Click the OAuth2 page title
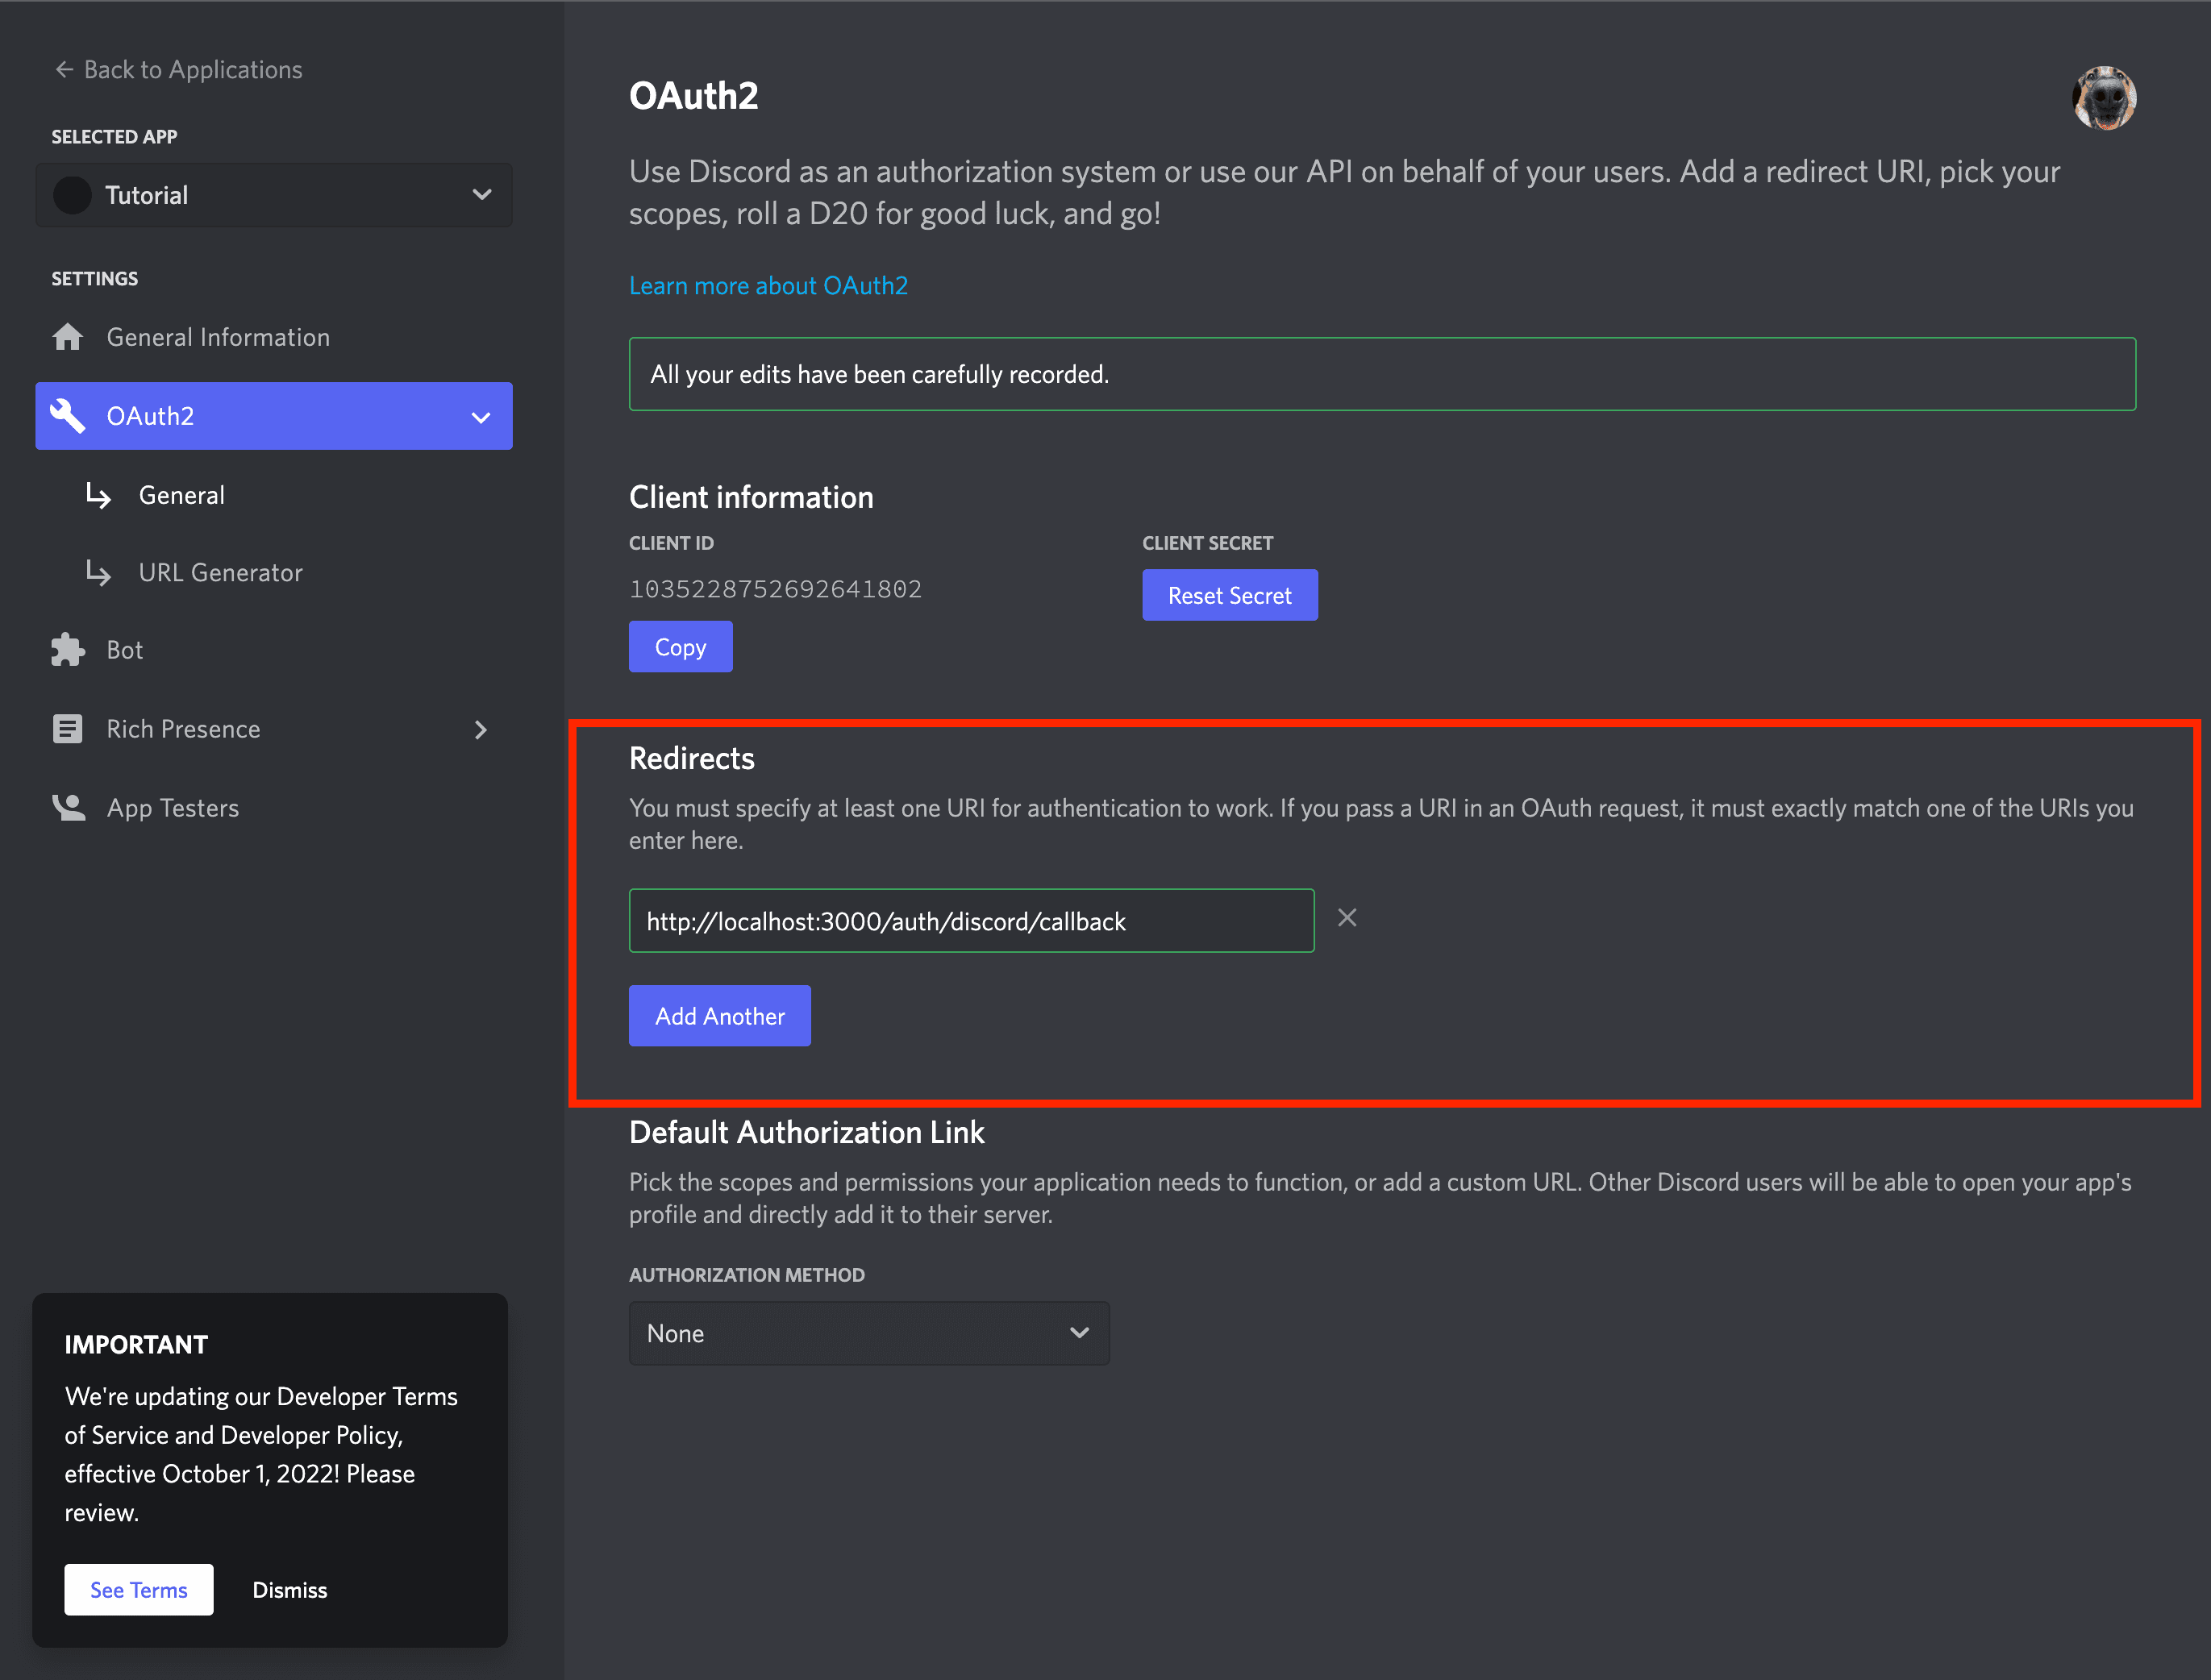This screenshot has width=2211, height=1680. [694, 96]
